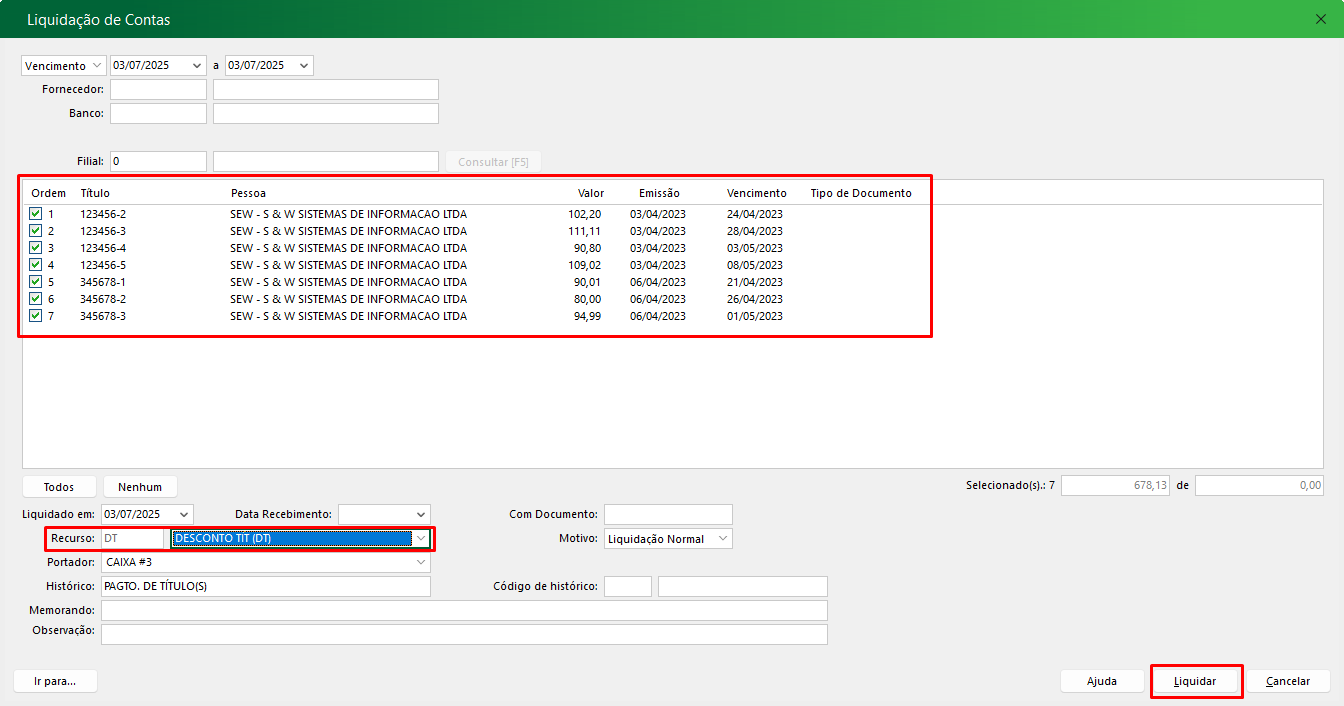This screenshot has width=1344, height=706.
Task: Toggle checkbox for título 123456-4
Action: click(x=36, y=248)
